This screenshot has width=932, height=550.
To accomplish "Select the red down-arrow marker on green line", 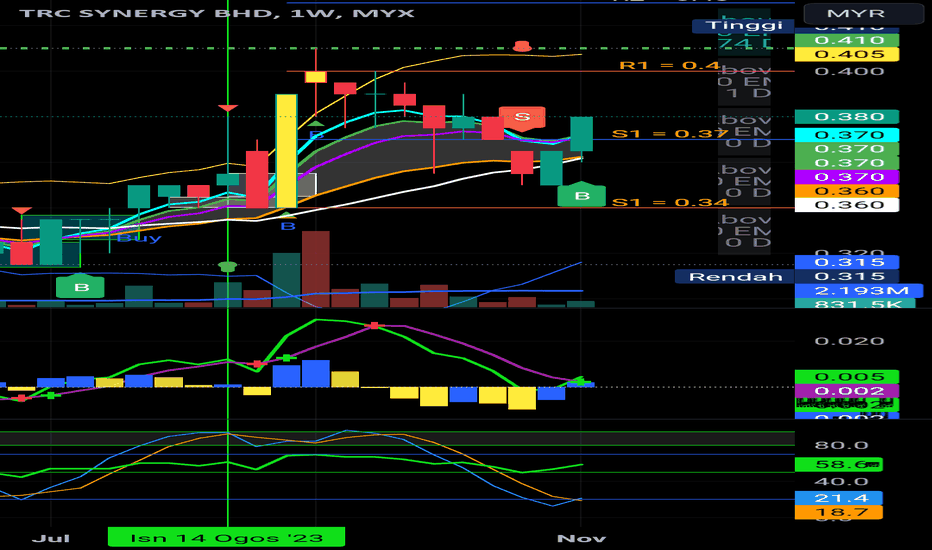I will (x=228, y=108).
